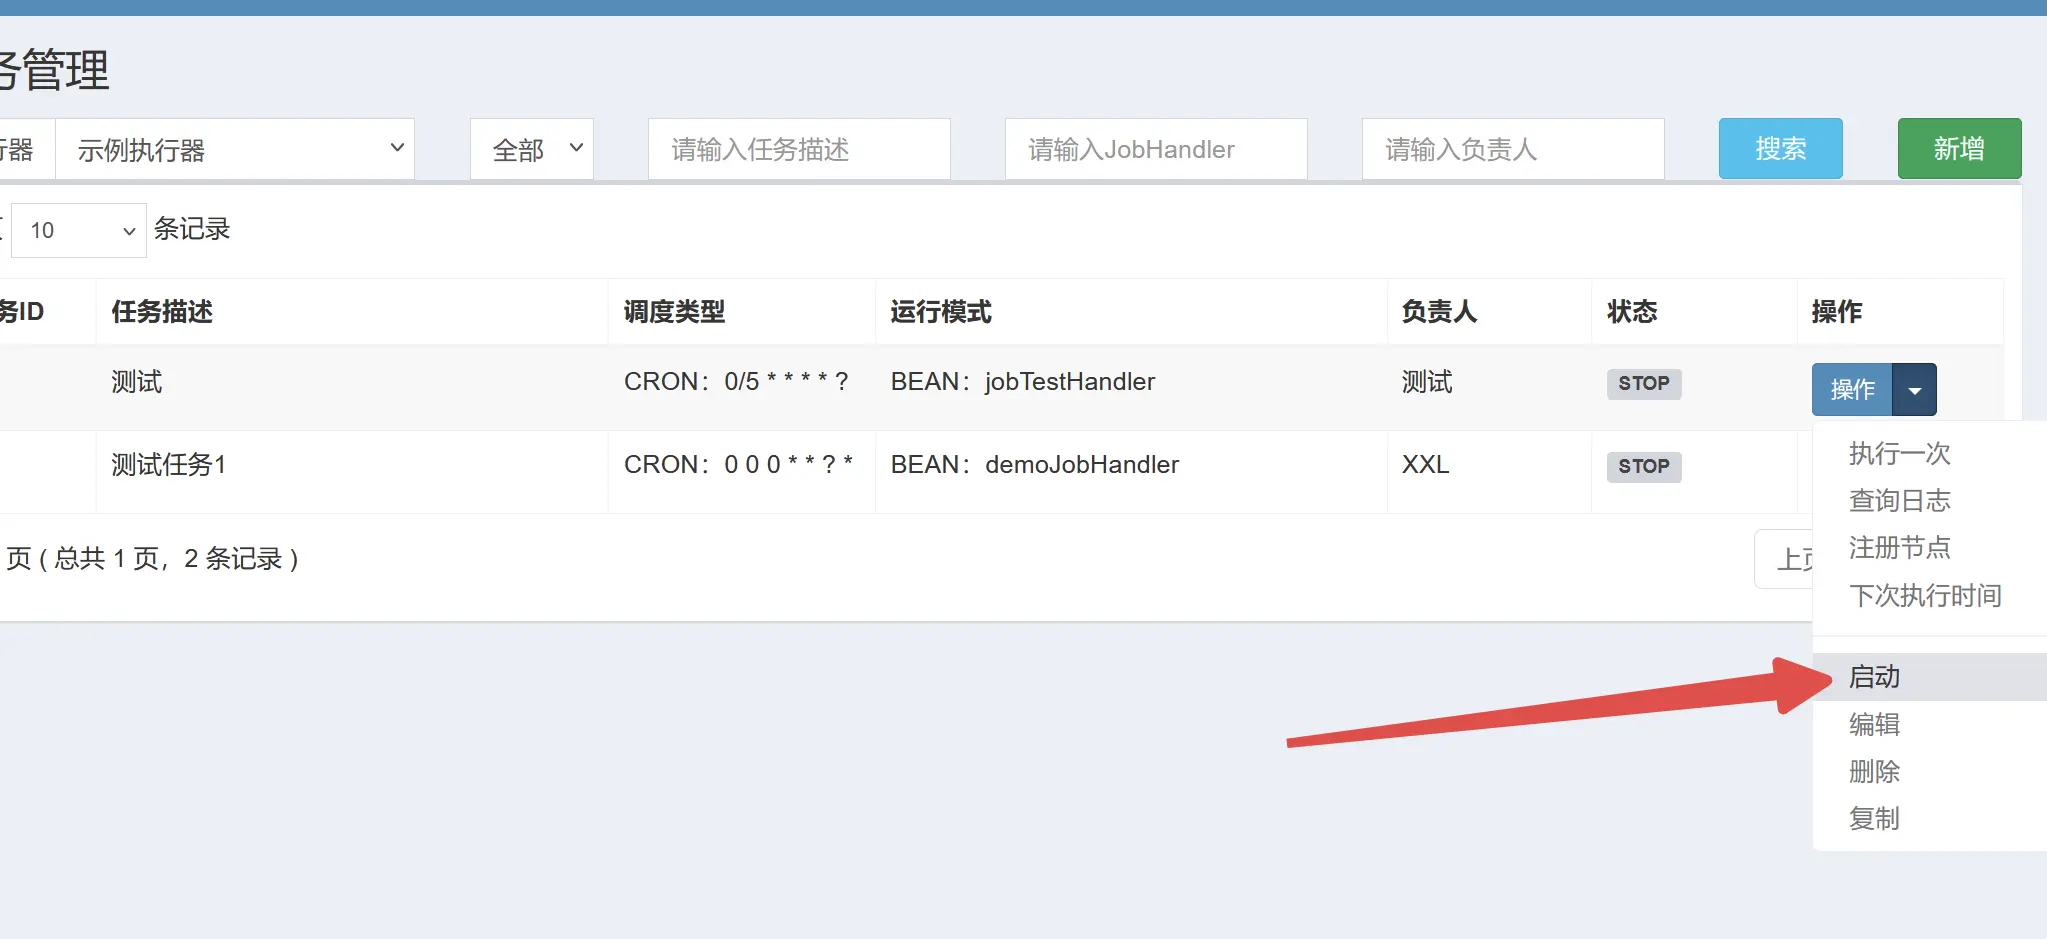
Task: Focus the 请输入任务描述 input field
Action: [799, 149]
